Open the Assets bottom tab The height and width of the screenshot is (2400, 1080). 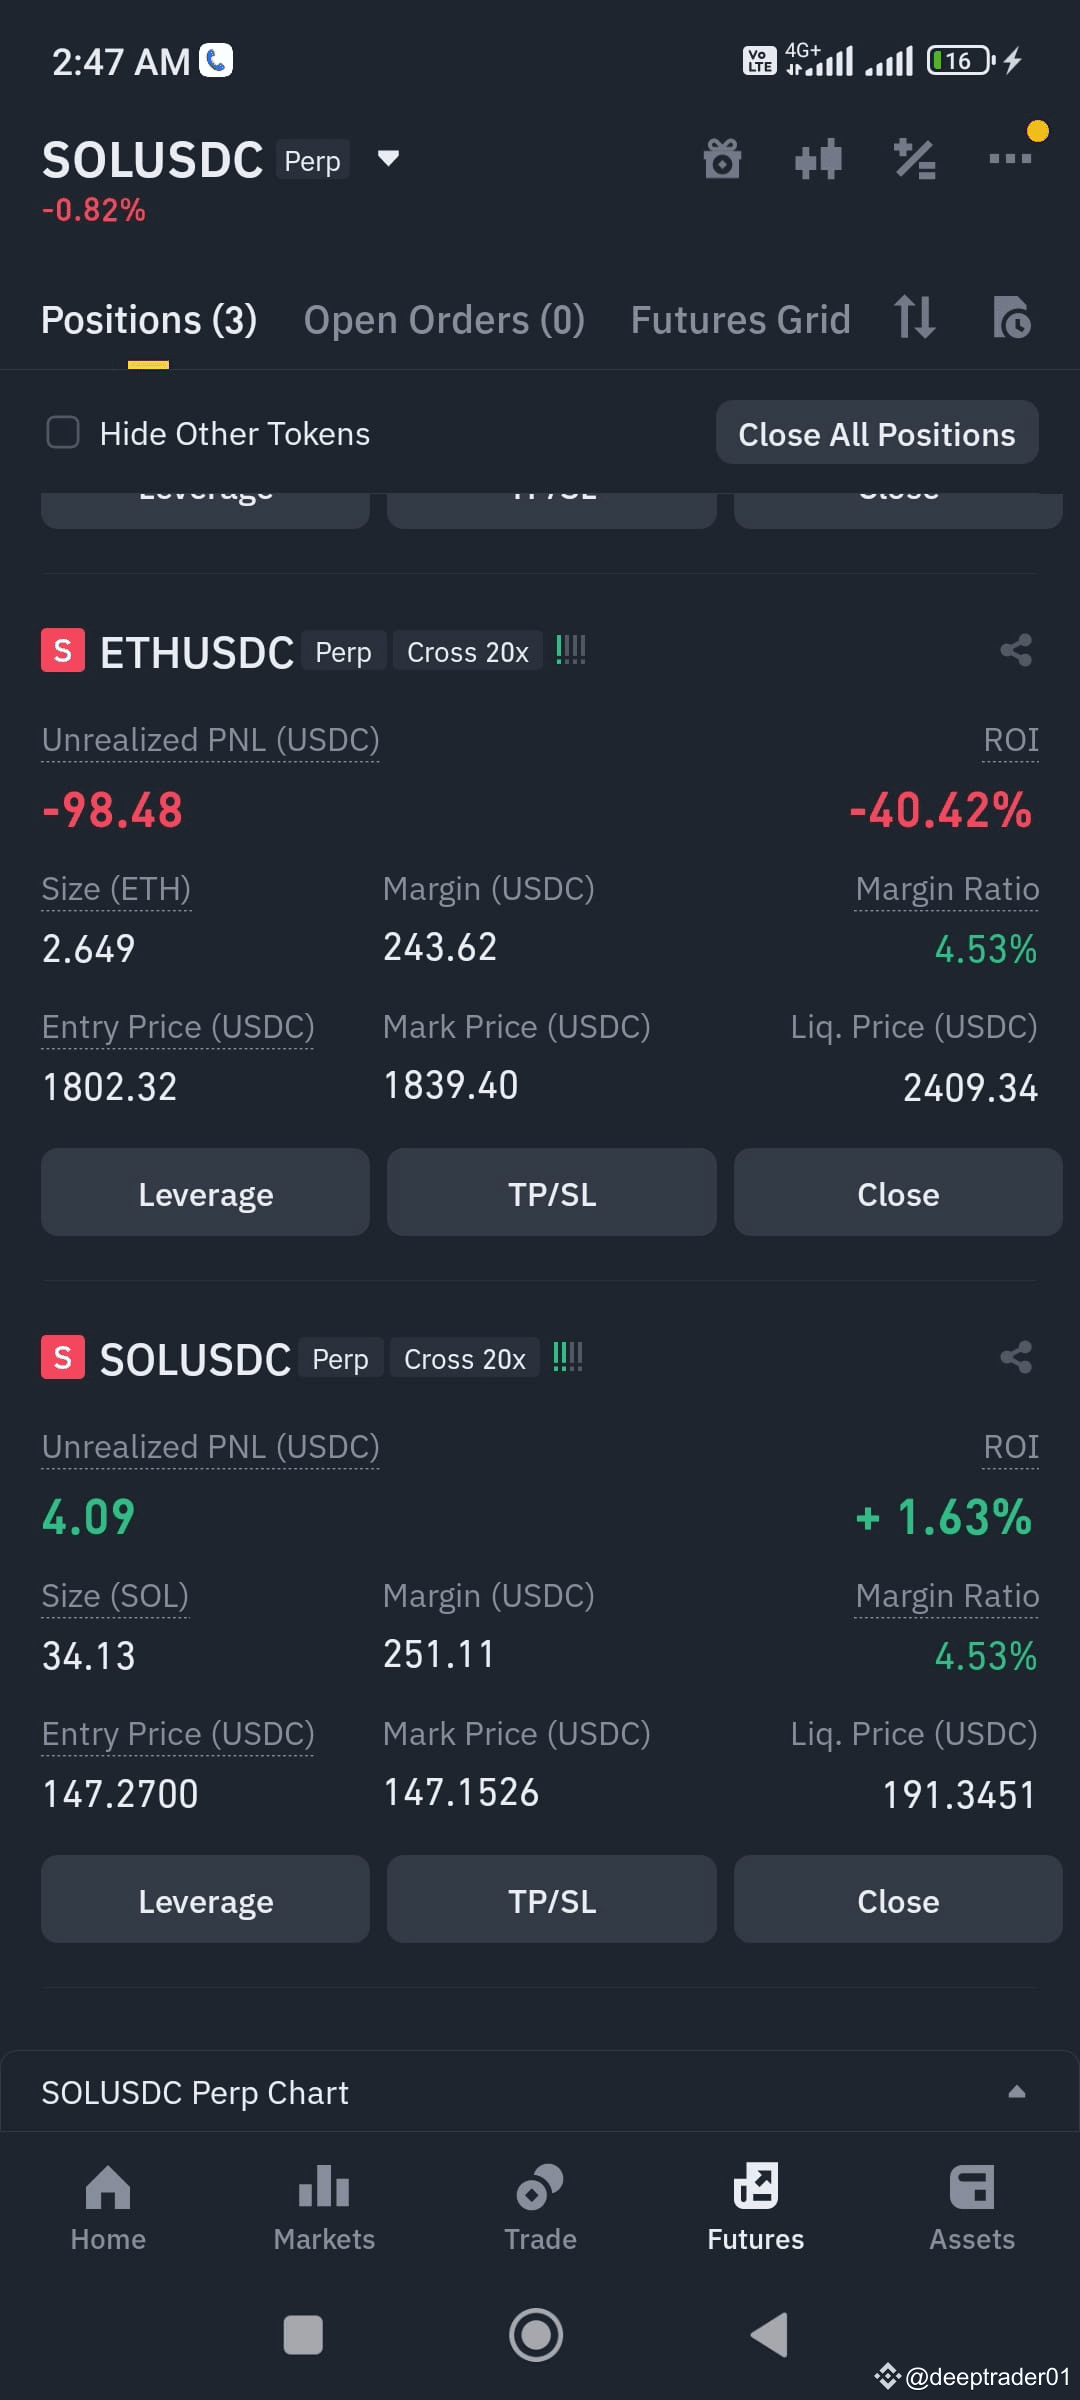pyautogui.click(x=972, y=2208)
